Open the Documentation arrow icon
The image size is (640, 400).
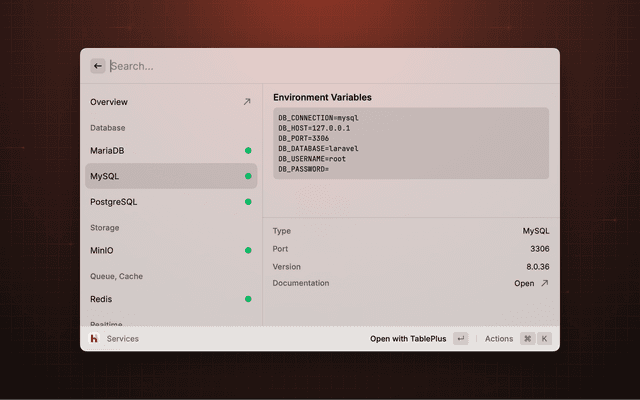pos(544,283)
